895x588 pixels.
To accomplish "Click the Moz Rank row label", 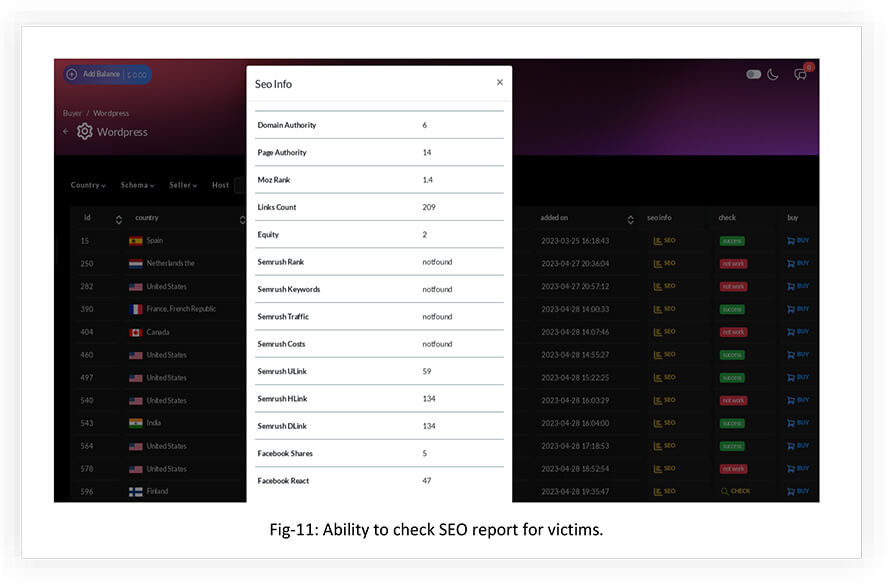I will (x=273, y=180).
